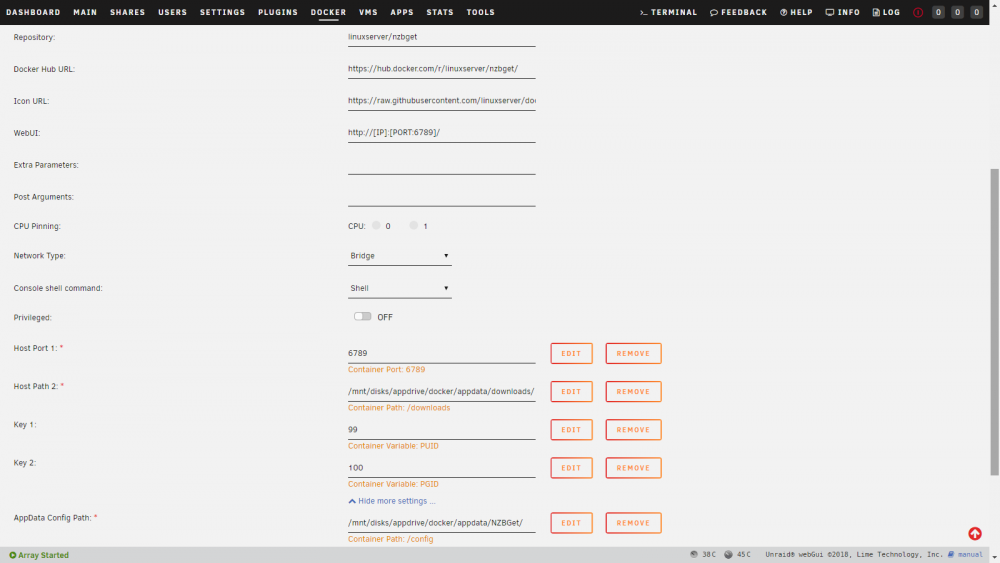Toggle the Privileged switch
Screen dimensions: 1000x563
(362, 317)
